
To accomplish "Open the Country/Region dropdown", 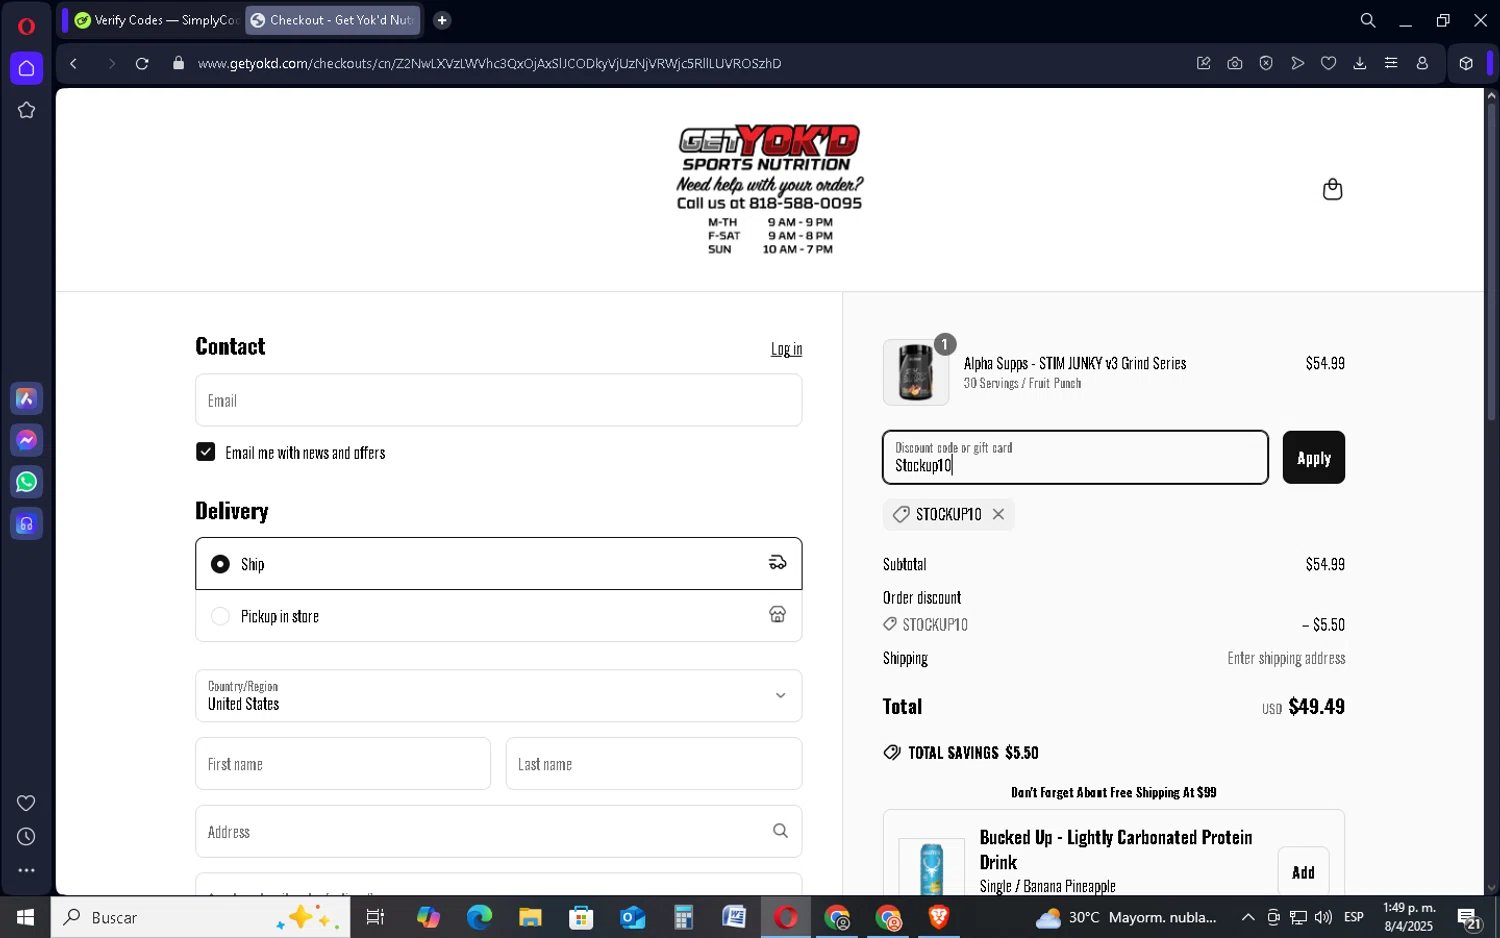I will [498, 696].
